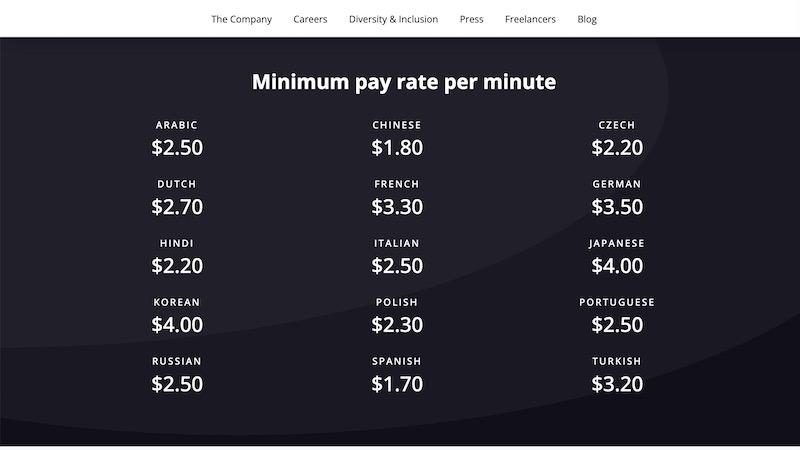Select the Arabic $2.50 rate

pyautogui.click(x=177, y=147)
